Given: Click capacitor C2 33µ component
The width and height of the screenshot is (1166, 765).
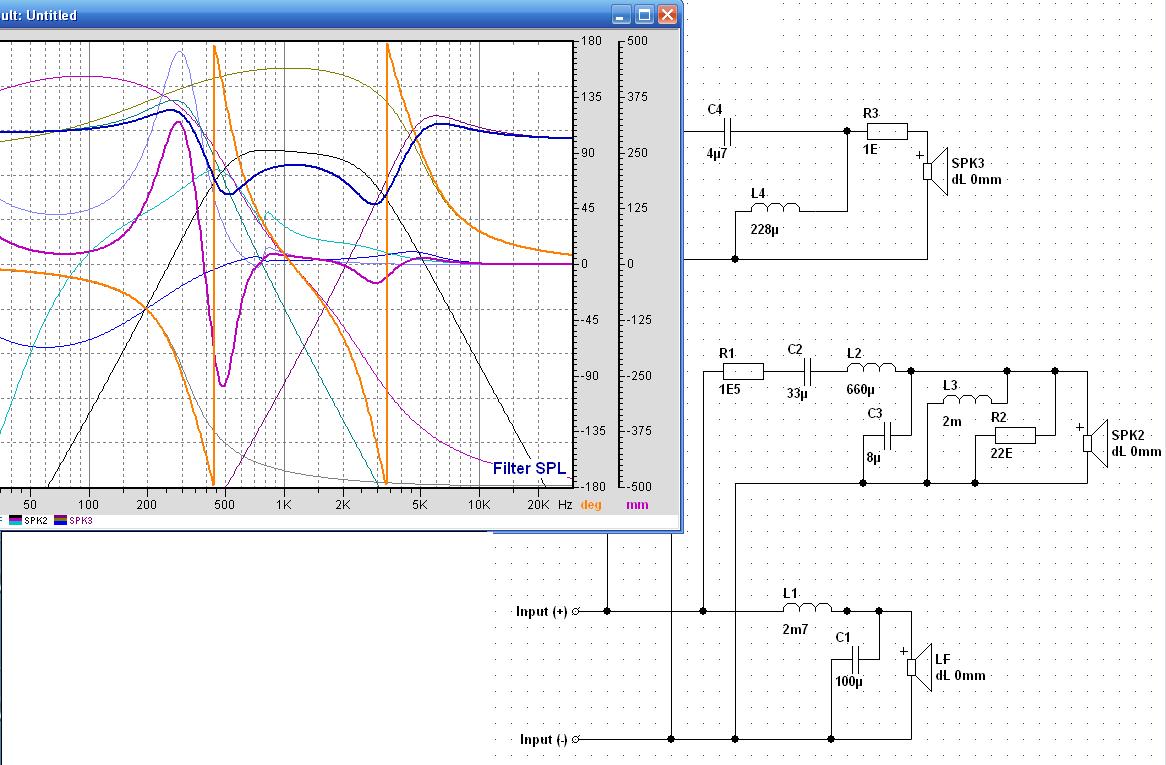Looking at the screenshot, I should (808, 371).
